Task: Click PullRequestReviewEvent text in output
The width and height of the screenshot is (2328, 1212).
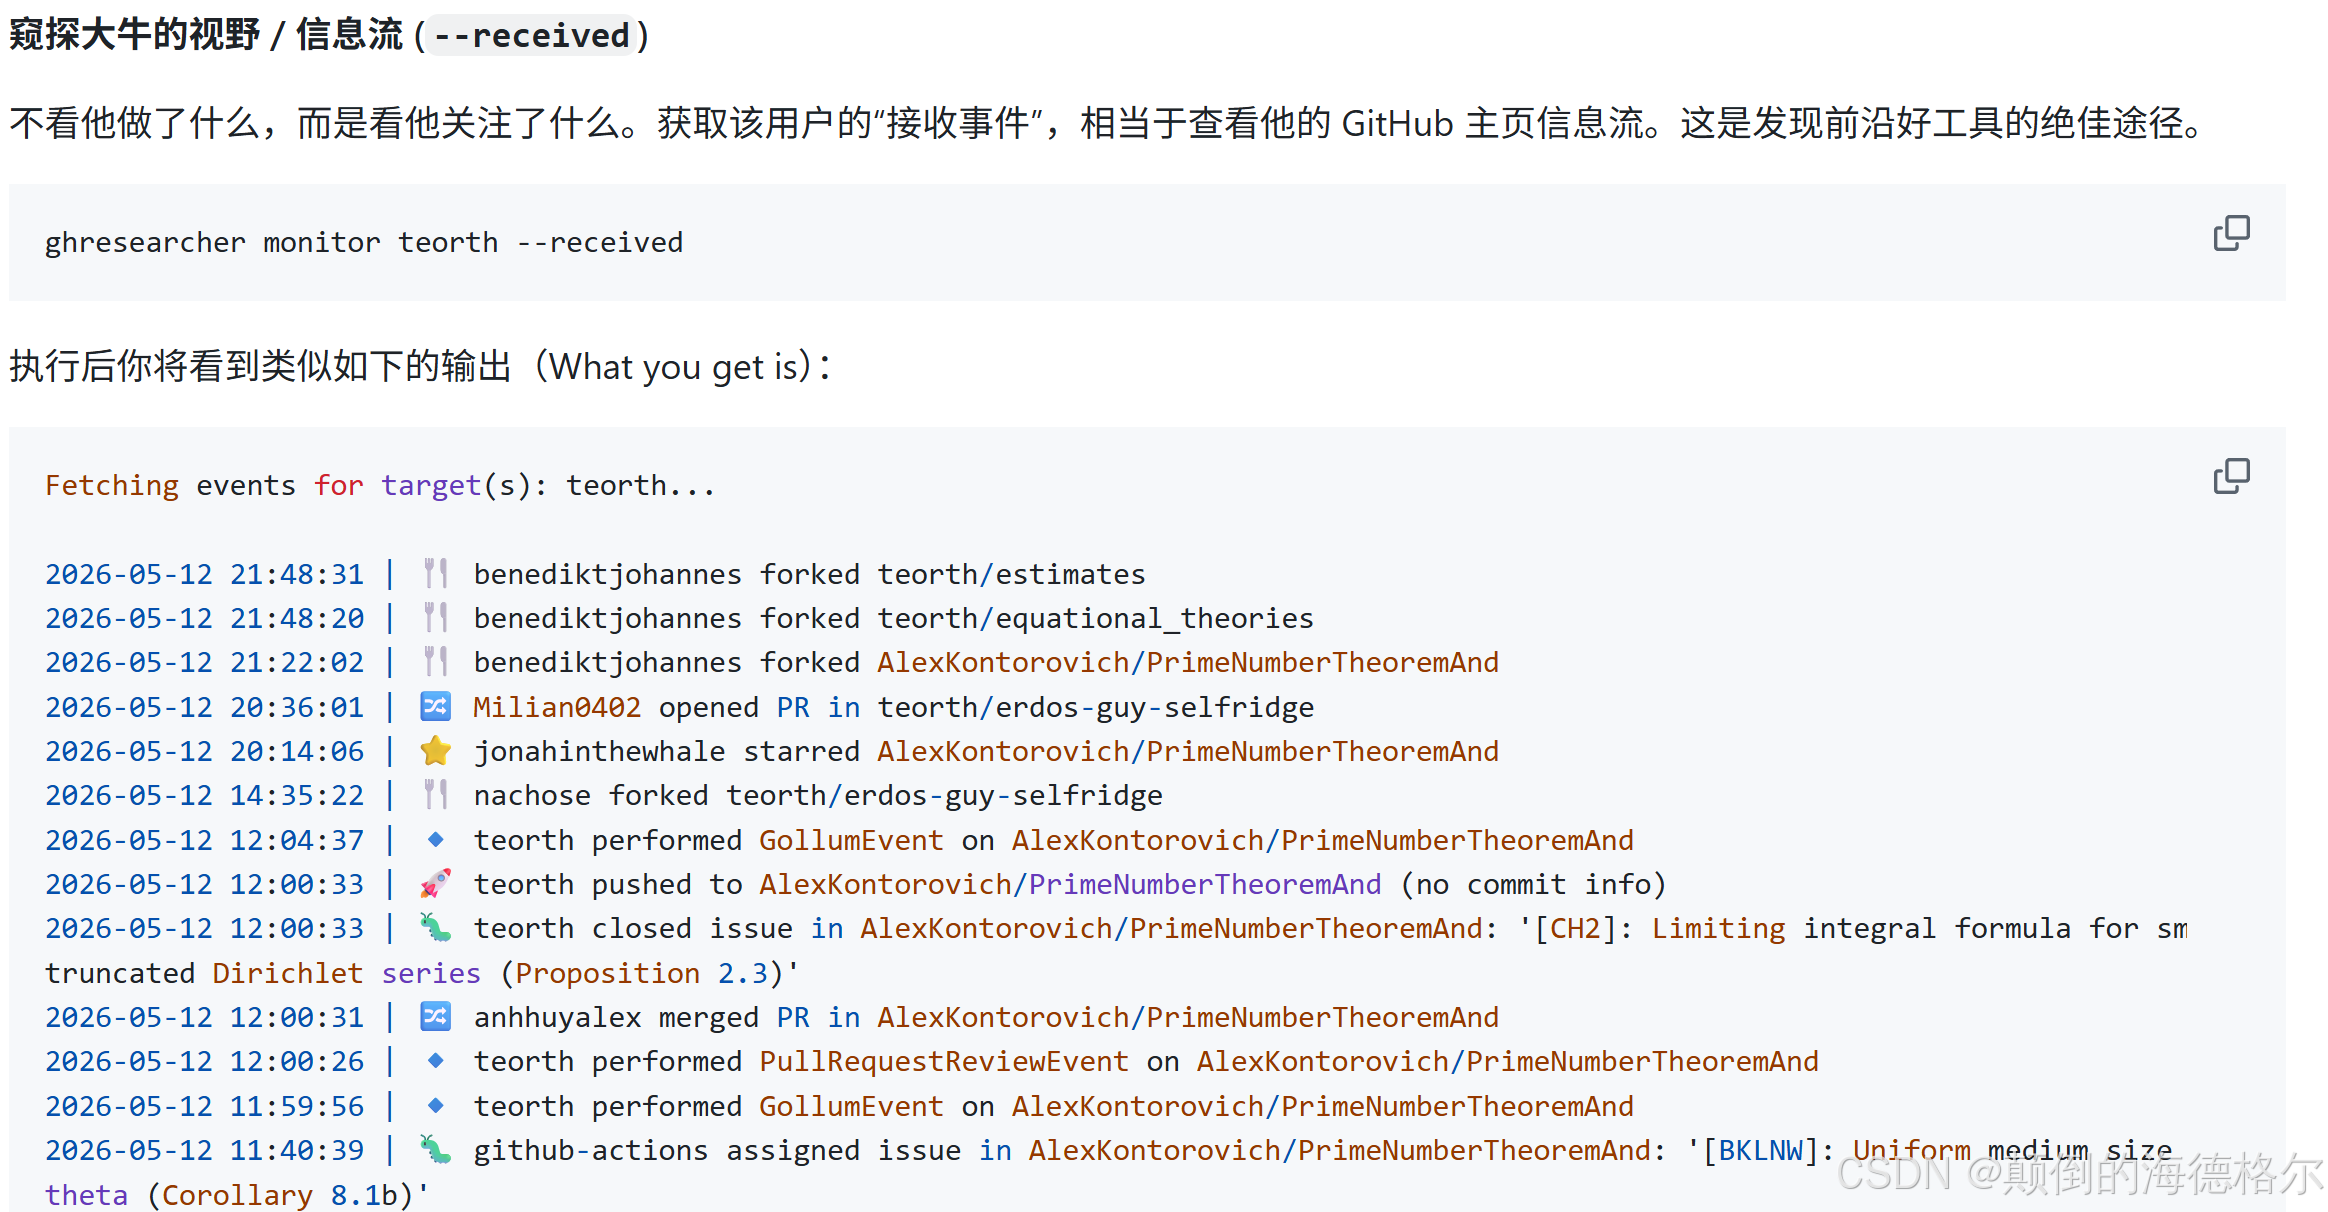Action: pos(943,1061)
